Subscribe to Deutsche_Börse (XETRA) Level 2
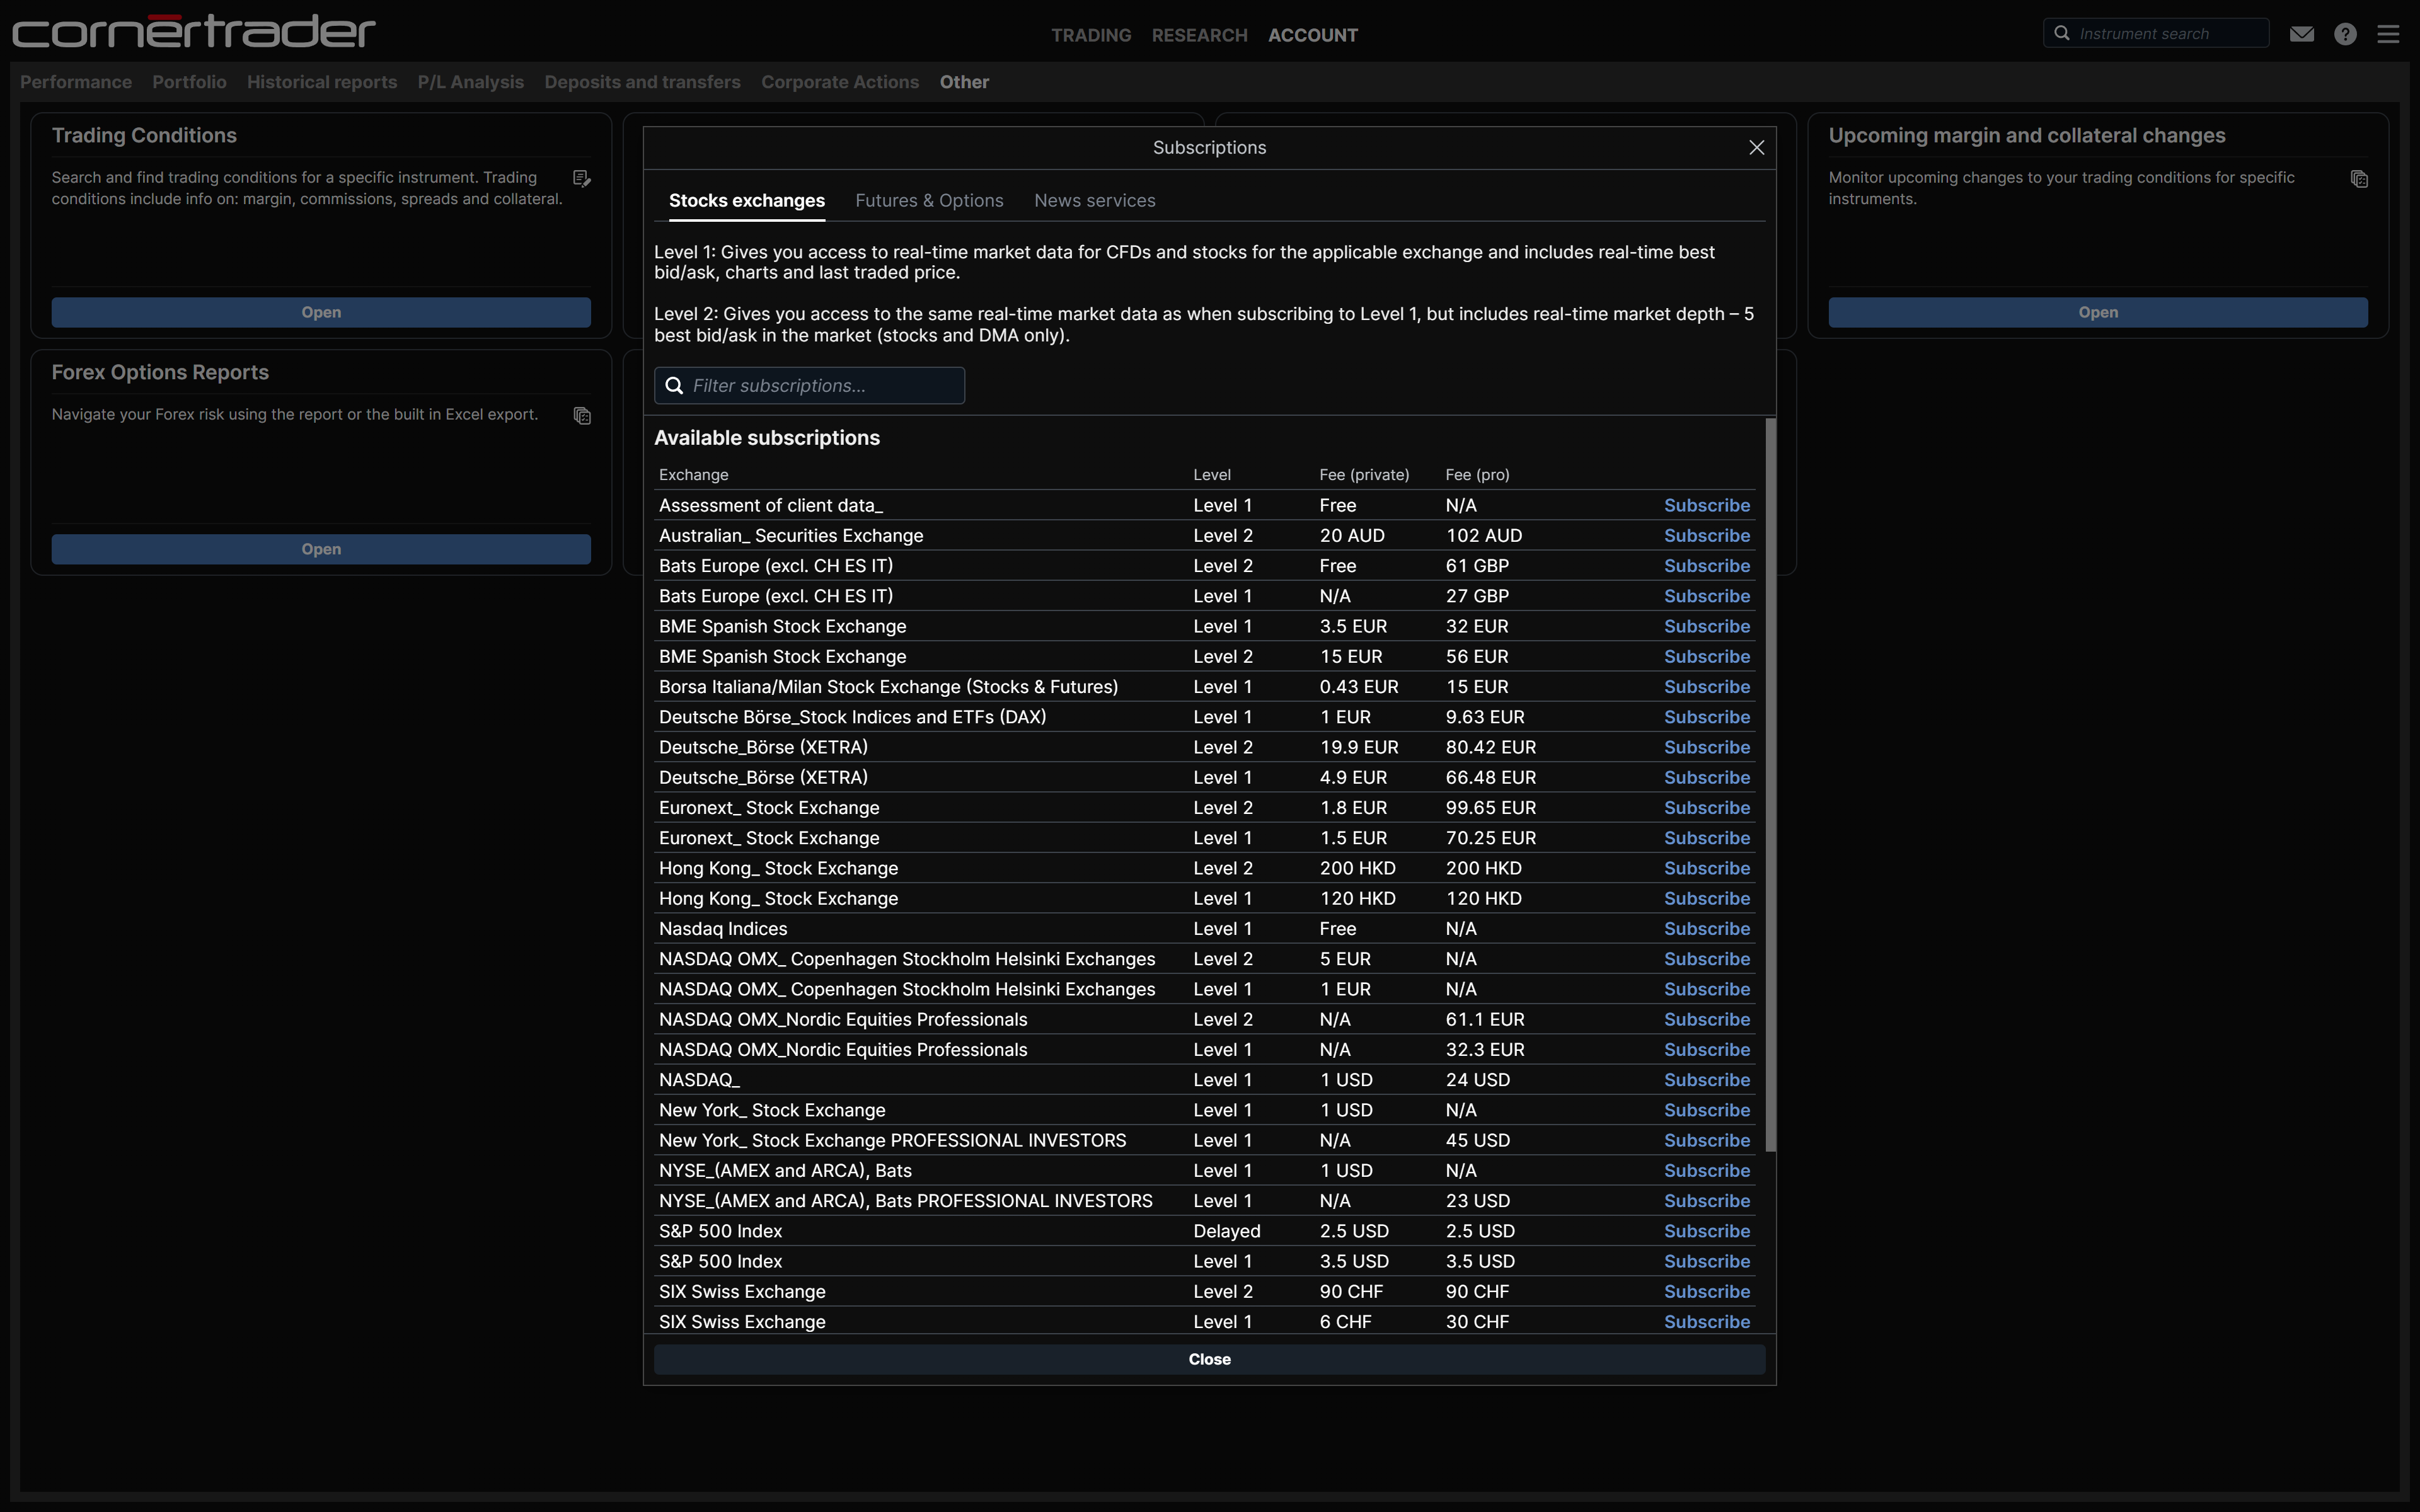Viewport: 2420px width, 1512px height. 1706,748
